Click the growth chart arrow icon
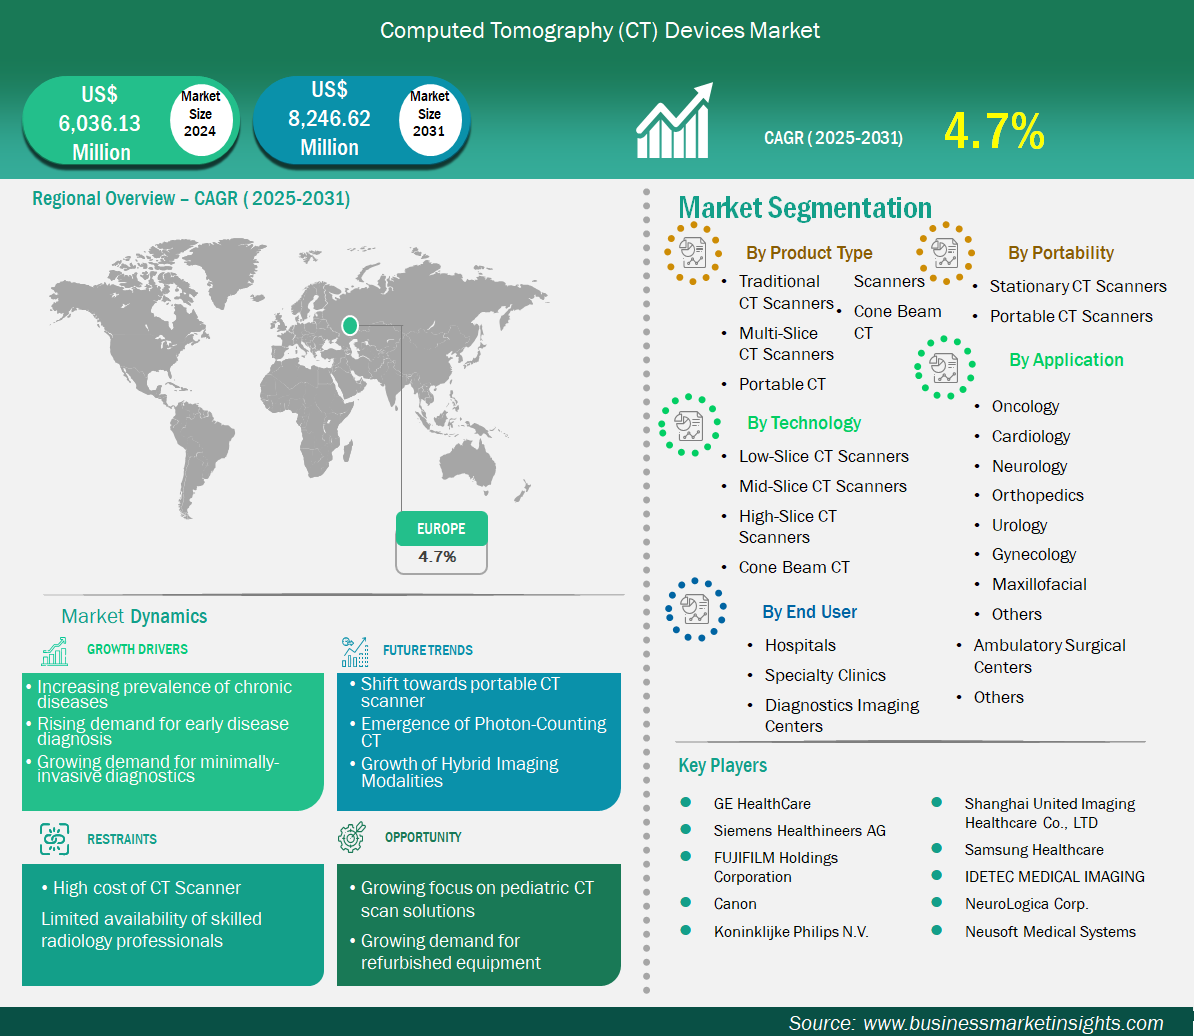Screen dimensions: 1194x1036 675,121
